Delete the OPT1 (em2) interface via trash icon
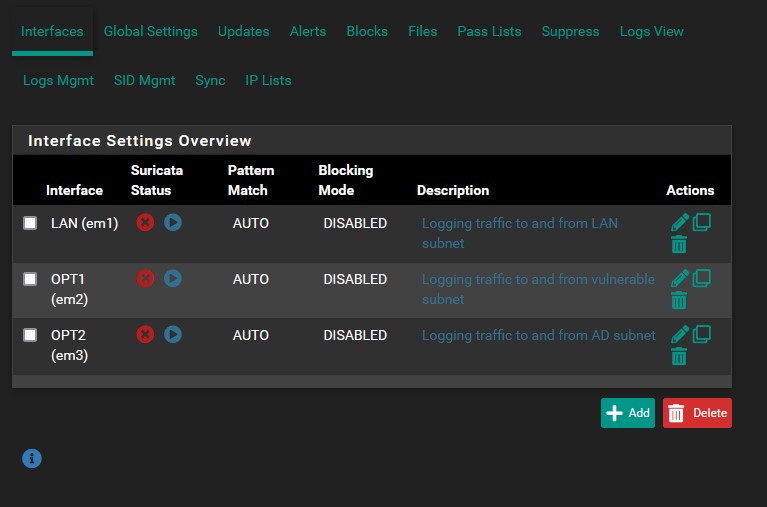Image resolution: width=767 pixels, height=507 pixels. click(x=679, y=300)
